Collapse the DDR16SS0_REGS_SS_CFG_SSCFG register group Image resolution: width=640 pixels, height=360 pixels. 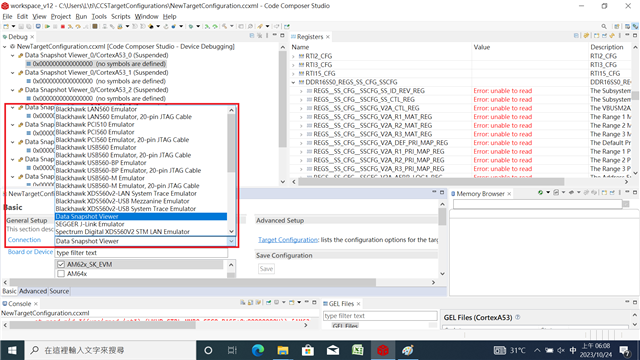point(293,82)
